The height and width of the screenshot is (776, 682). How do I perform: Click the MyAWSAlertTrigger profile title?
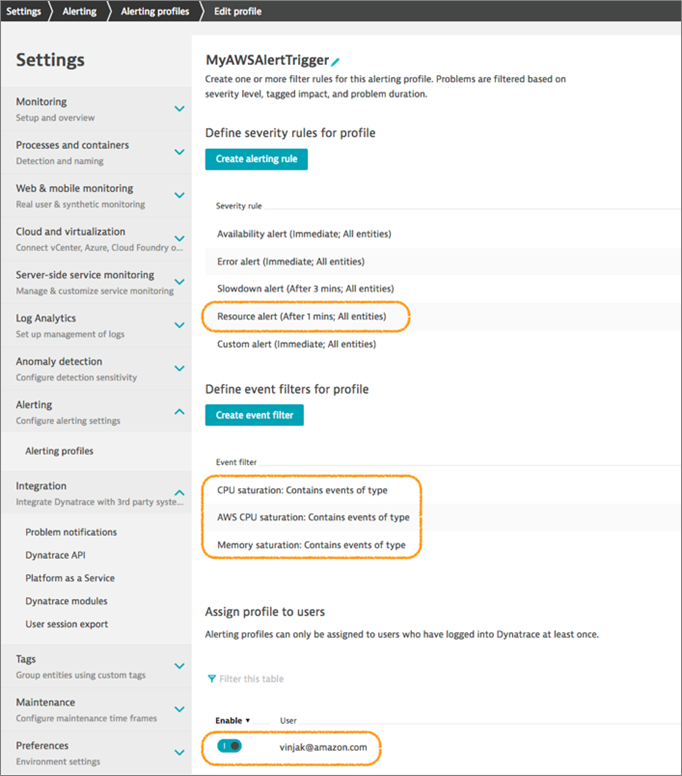[267, 60]
